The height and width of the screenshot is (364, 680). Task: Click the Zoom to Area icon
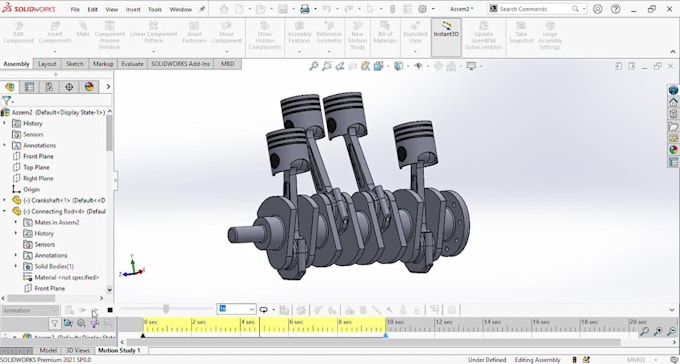[327, 66]
